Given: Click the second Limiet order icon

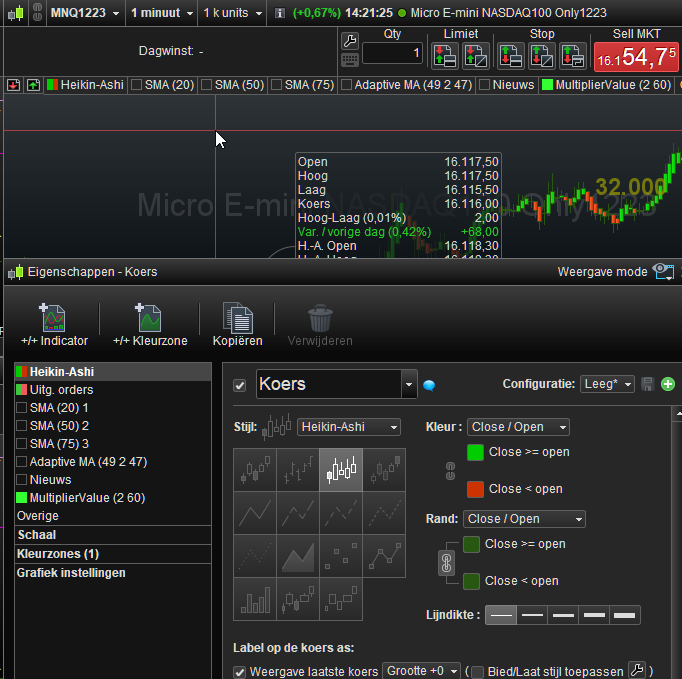Looking at the screenshot, I should [x=475, y=56].
